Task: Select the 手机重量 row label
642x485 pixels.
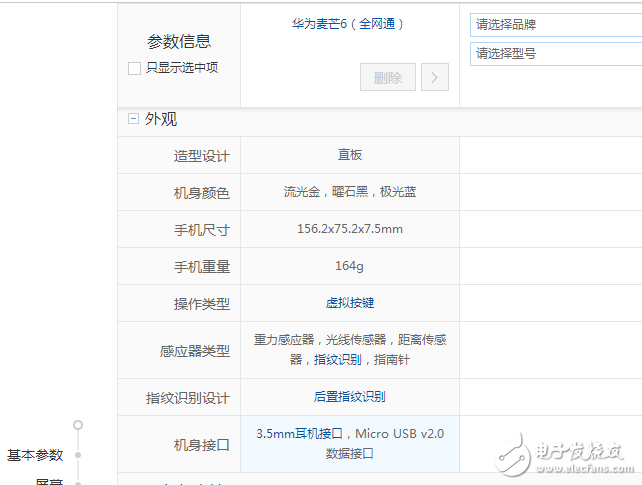Action: point(201,267)
